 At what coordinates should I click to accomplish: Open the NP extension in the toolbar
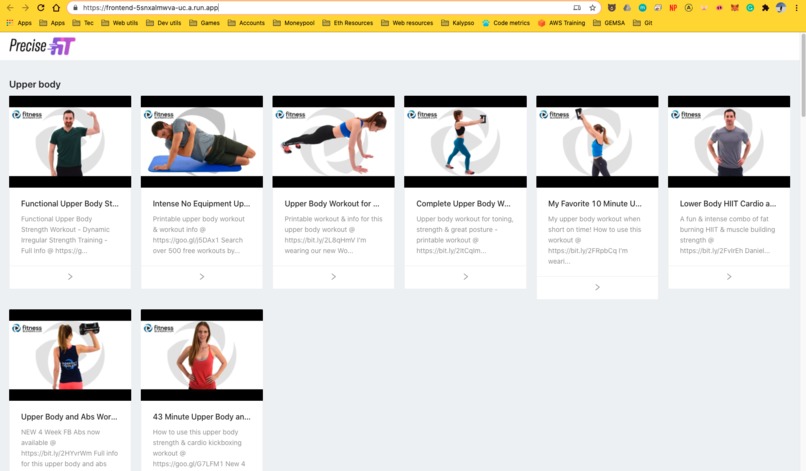(673, 8)
